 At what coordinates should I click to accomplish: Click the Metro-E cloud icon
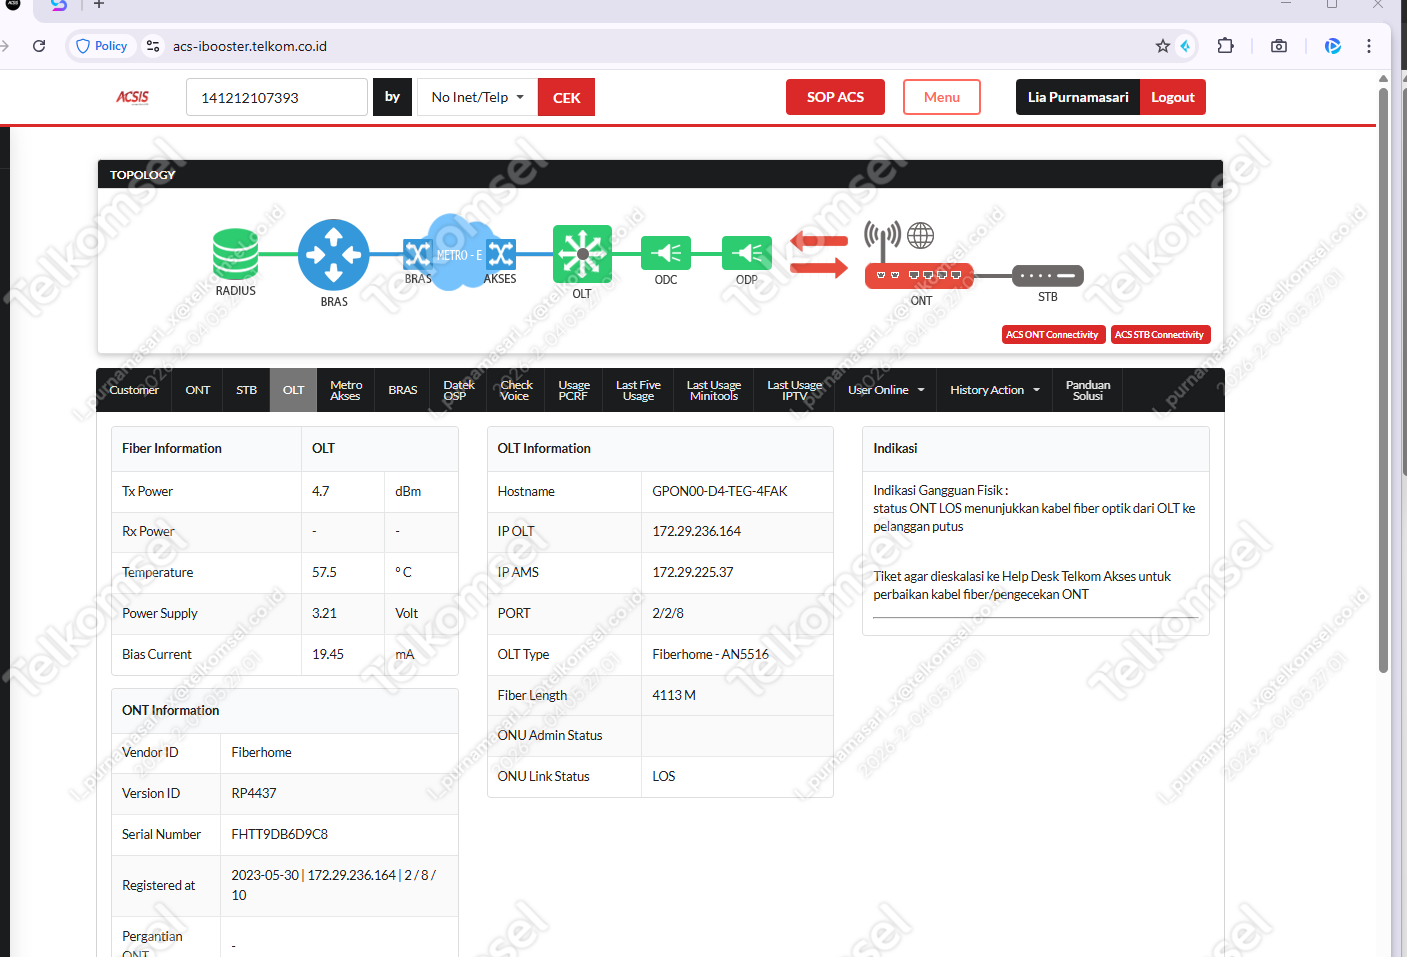click(x=460, y=254)
